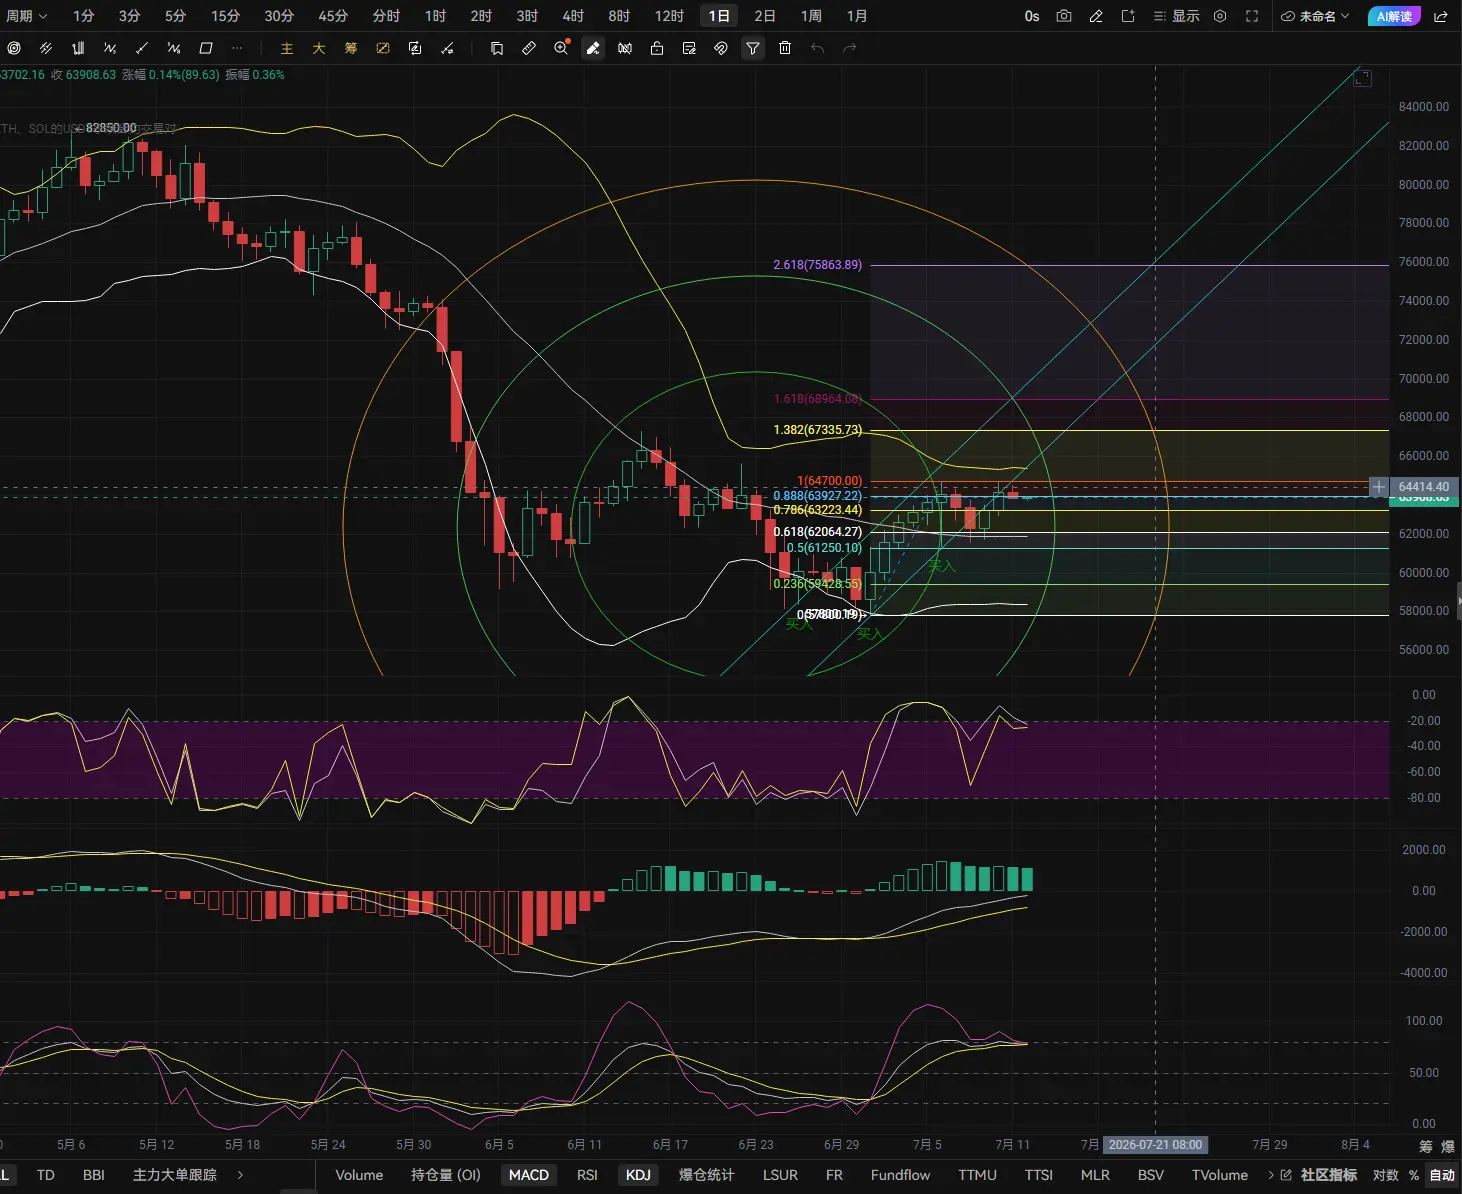
Task: Toggle logarithmic scale 对数 option
Action: [x=1385, y=1175]
